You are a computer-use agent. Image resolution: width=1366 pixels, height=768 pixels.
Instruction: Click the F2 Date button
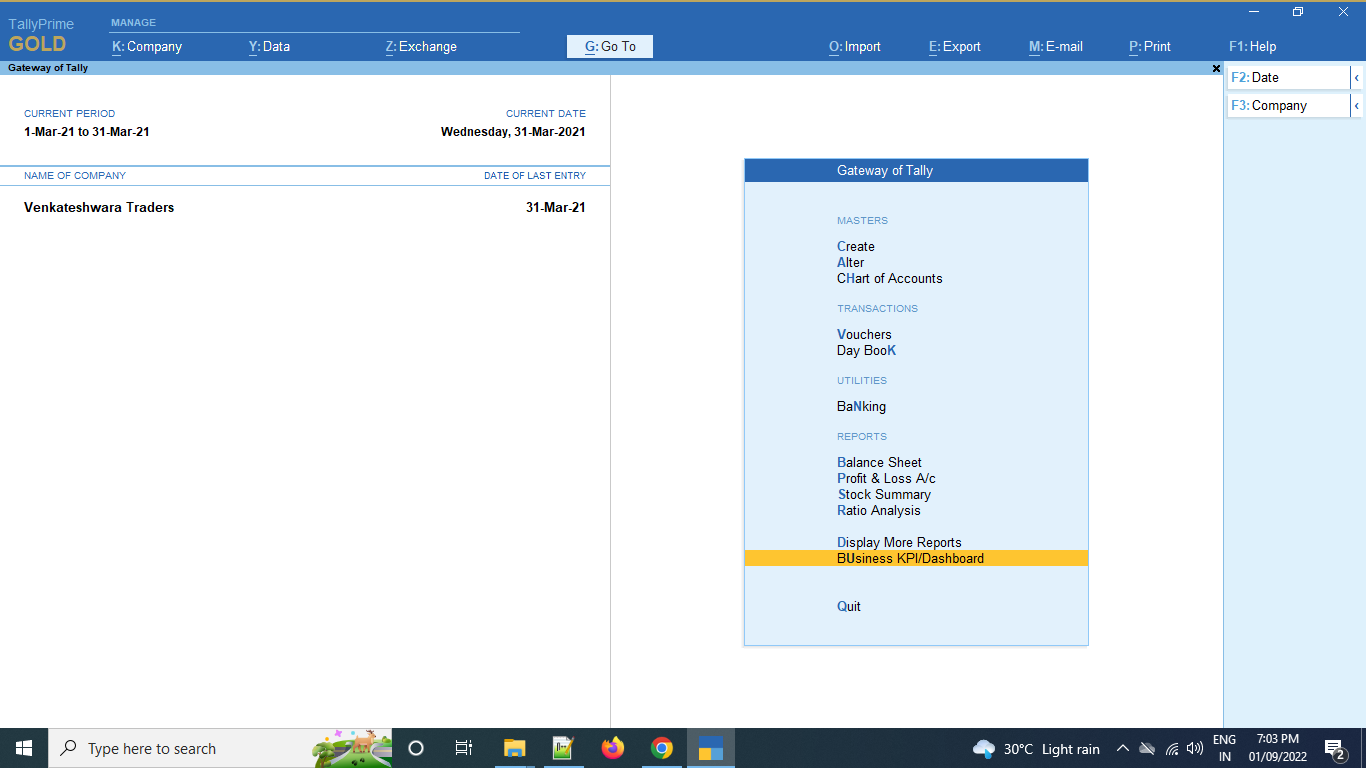tap(1288, 78)
